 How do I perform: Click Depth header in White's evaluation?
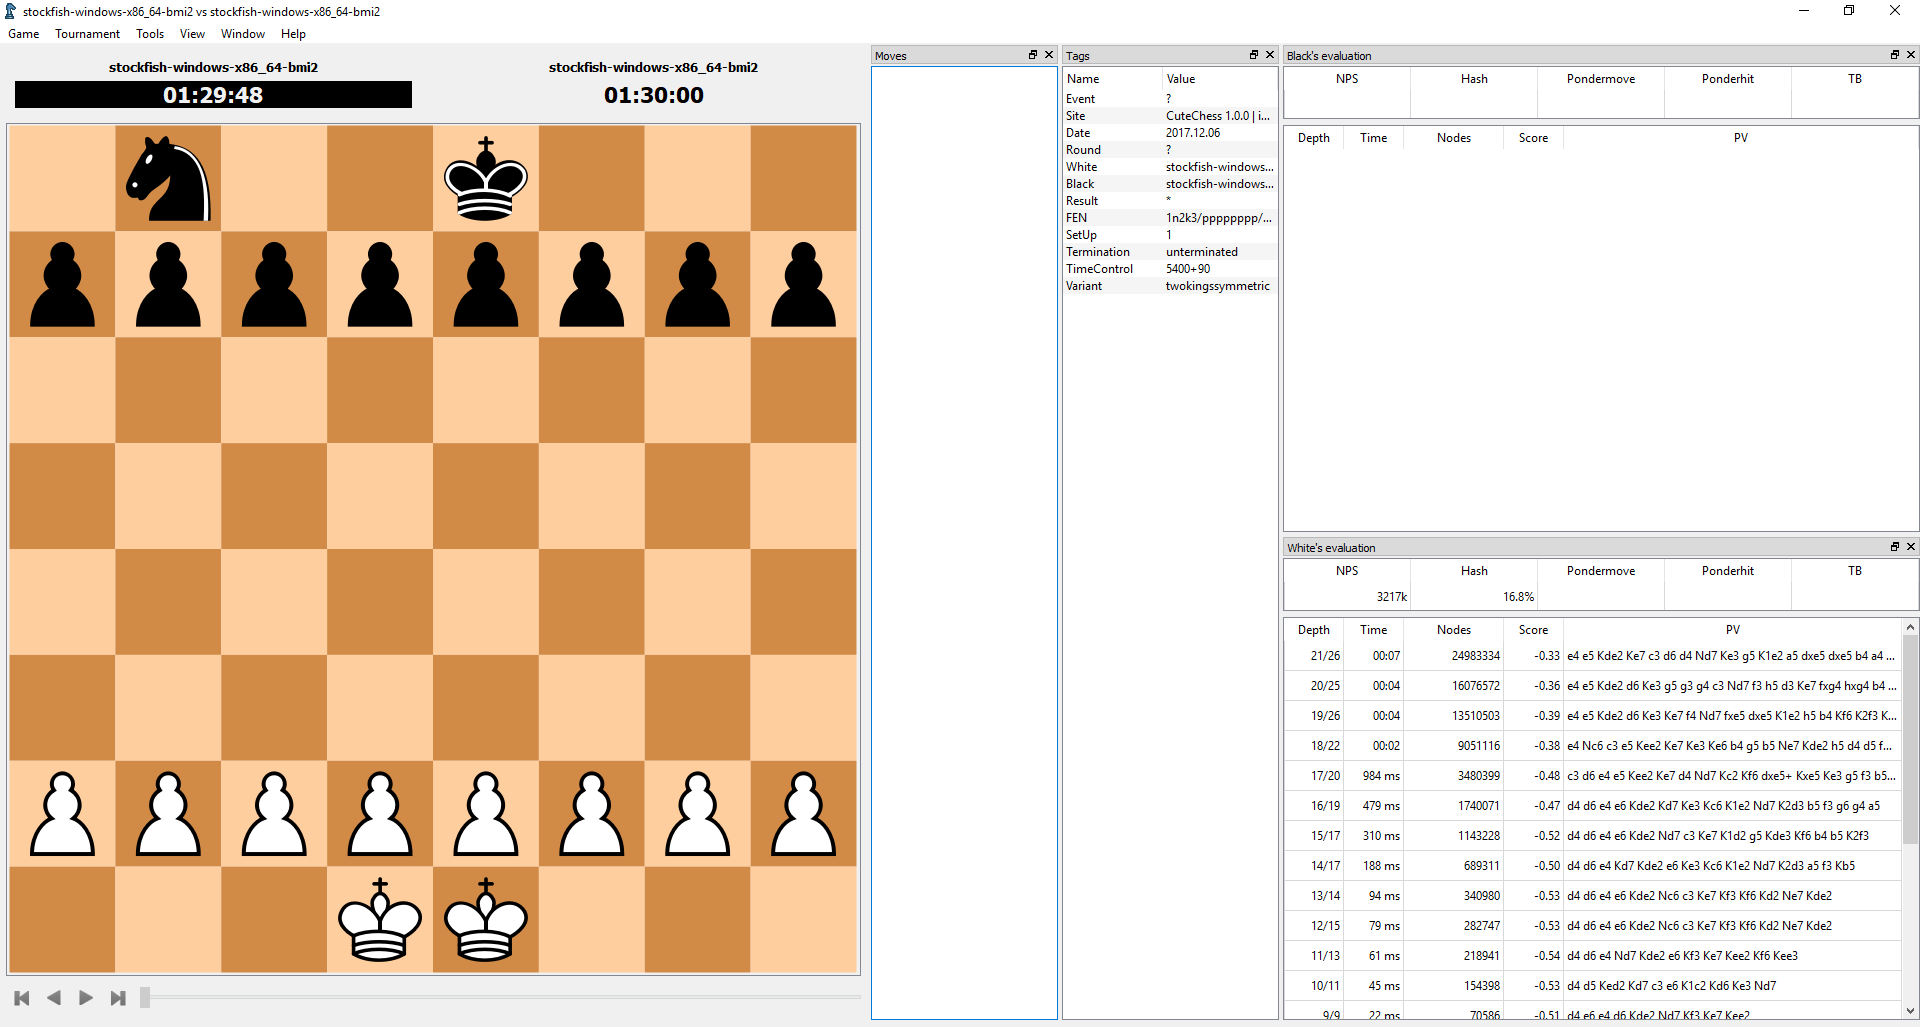1314,630
